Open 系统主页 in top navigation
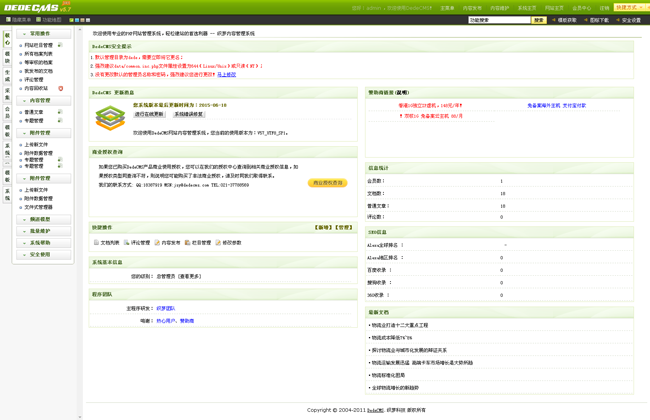The height and width of the screenshot is (420, 650). coord(527,8)
